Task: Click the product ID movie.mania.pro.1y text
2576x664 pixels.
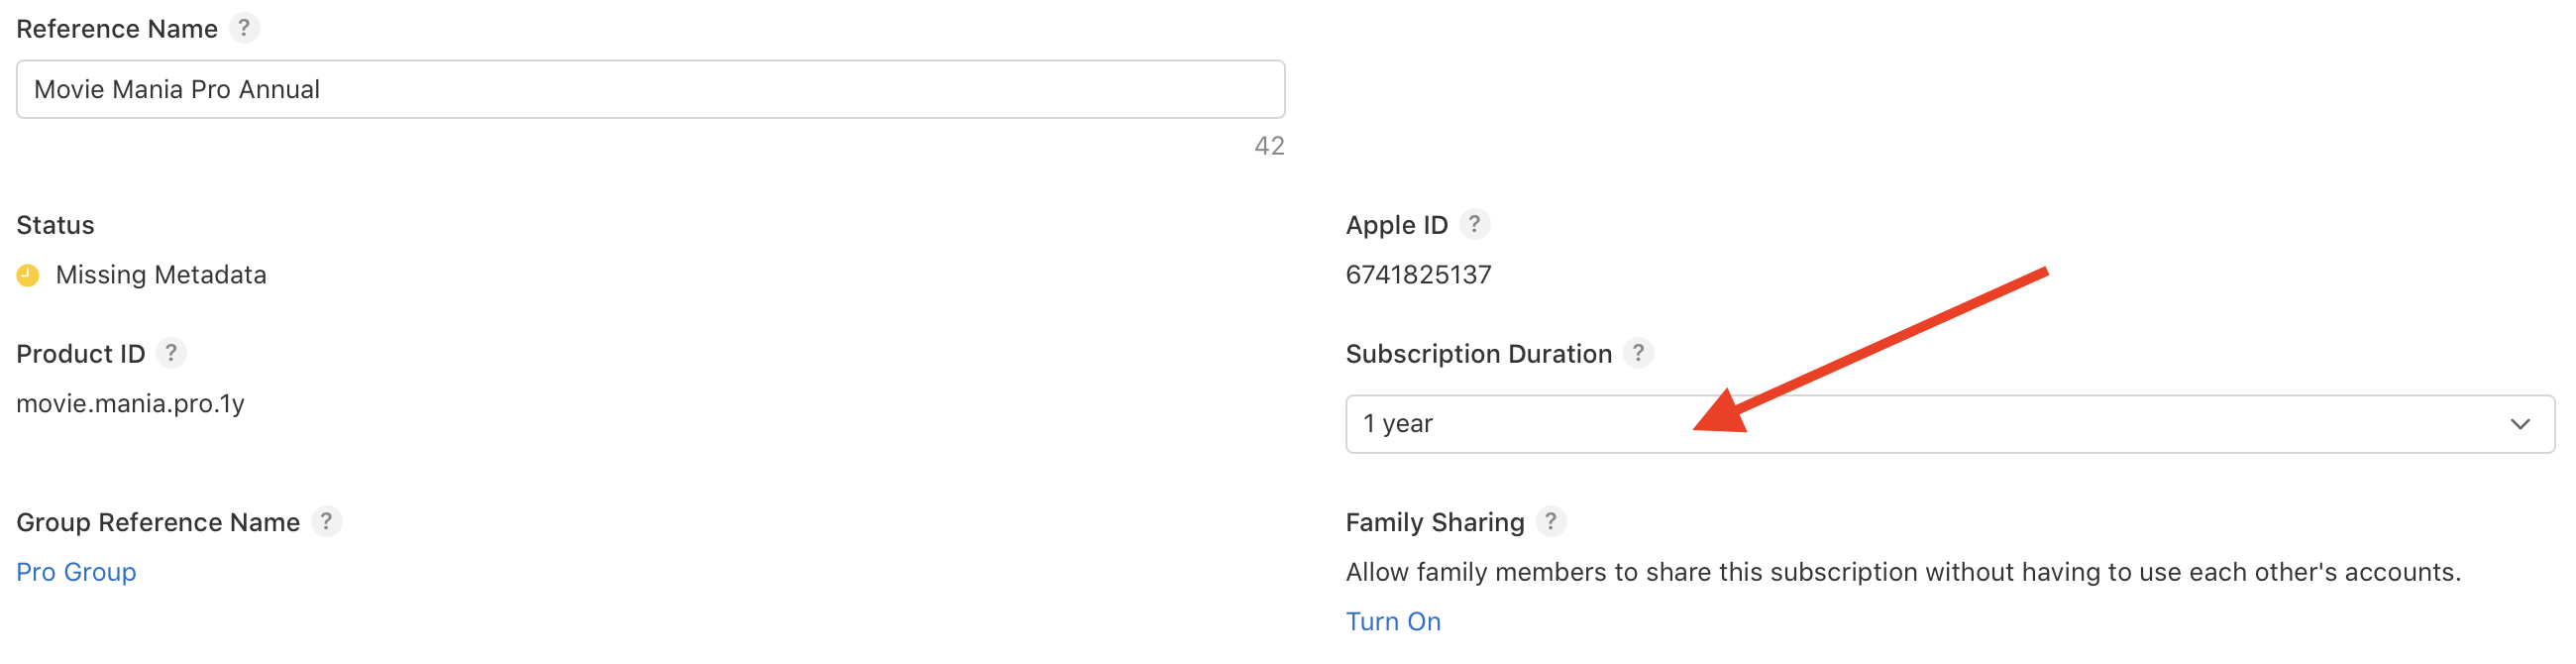Action: (130, 403)
